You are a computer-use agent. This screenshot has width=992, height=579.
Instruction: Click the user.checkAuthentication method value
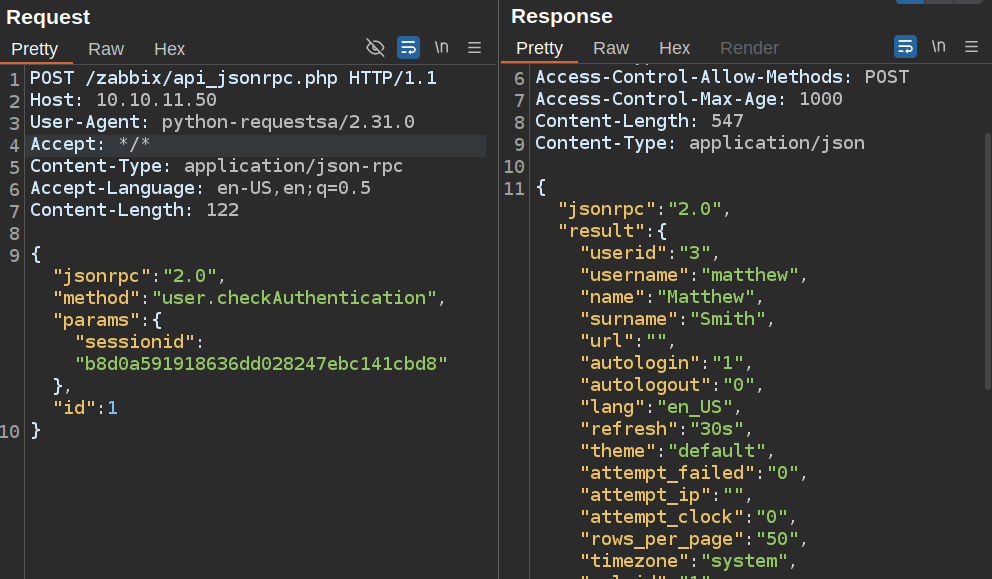click(294, 297)
